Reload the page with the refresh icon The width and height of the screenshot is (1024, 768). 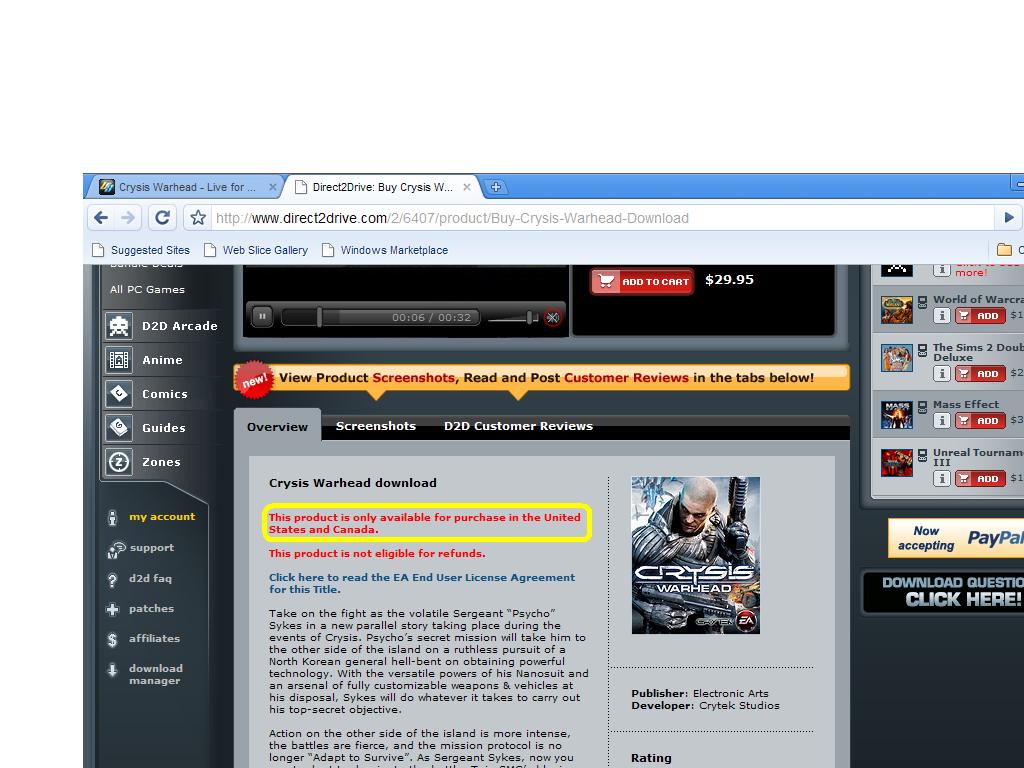pyautogui.click(x=163, y=217)
